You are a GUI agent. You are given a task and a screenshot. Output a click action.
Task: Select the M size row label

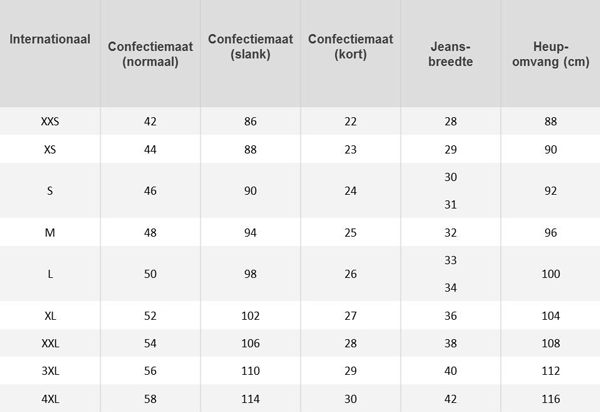[50, 232]
